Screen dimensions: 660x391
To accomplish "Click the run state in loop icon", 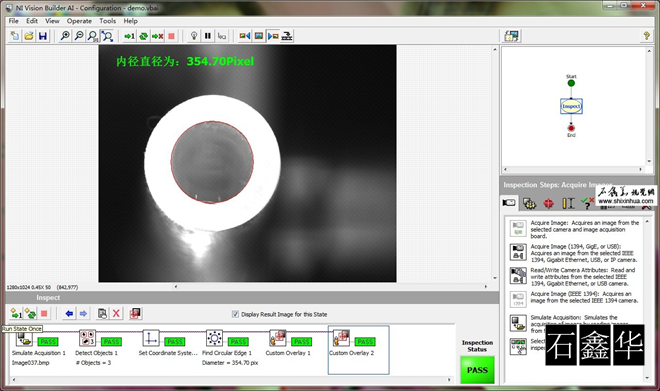I will pos(30,314).
